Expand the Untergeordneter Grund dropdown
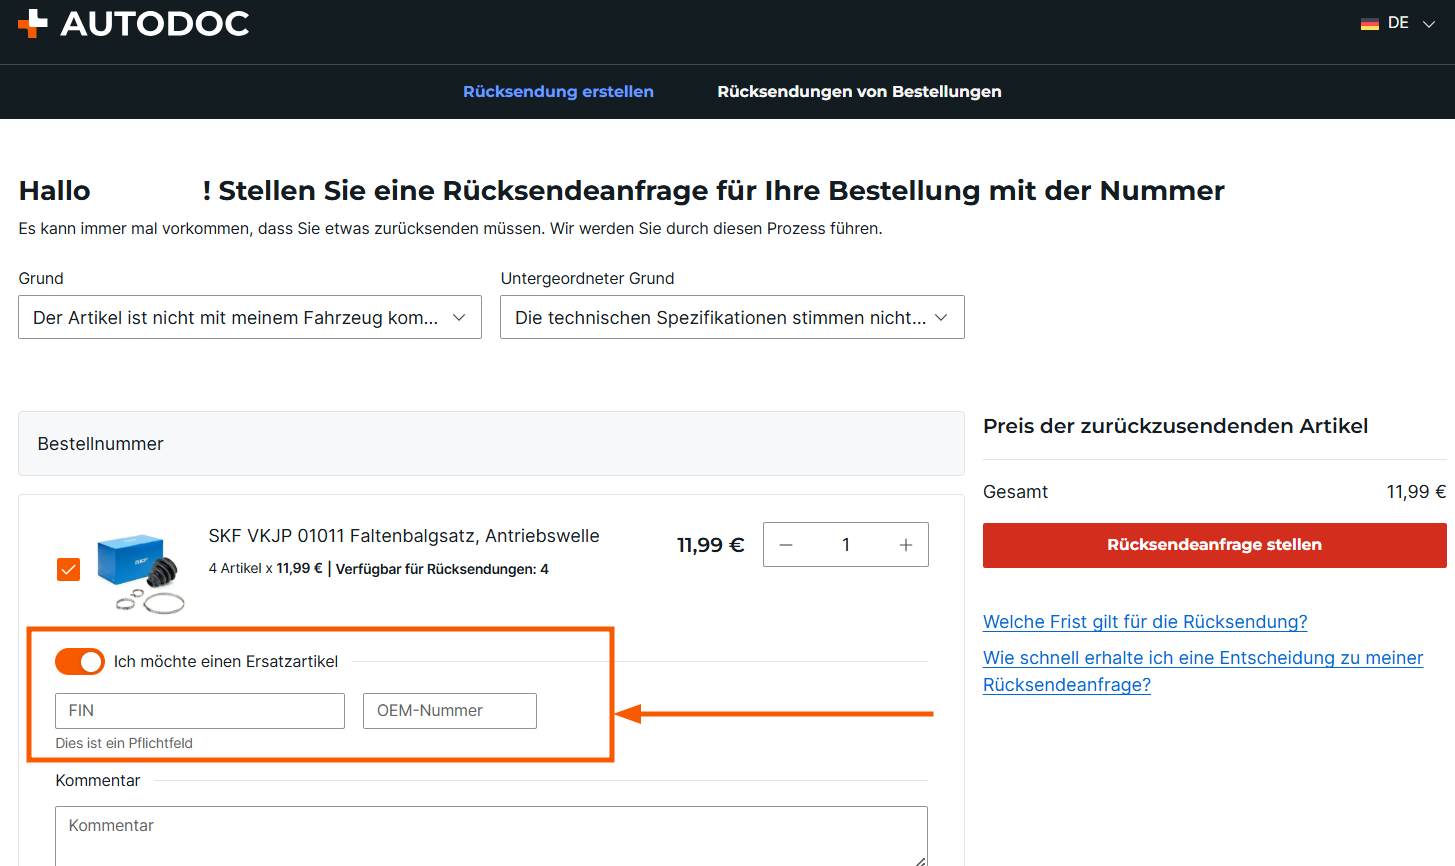Image resolution: width=1455 pixels, height=866 pixels. [x=732, y=317]
